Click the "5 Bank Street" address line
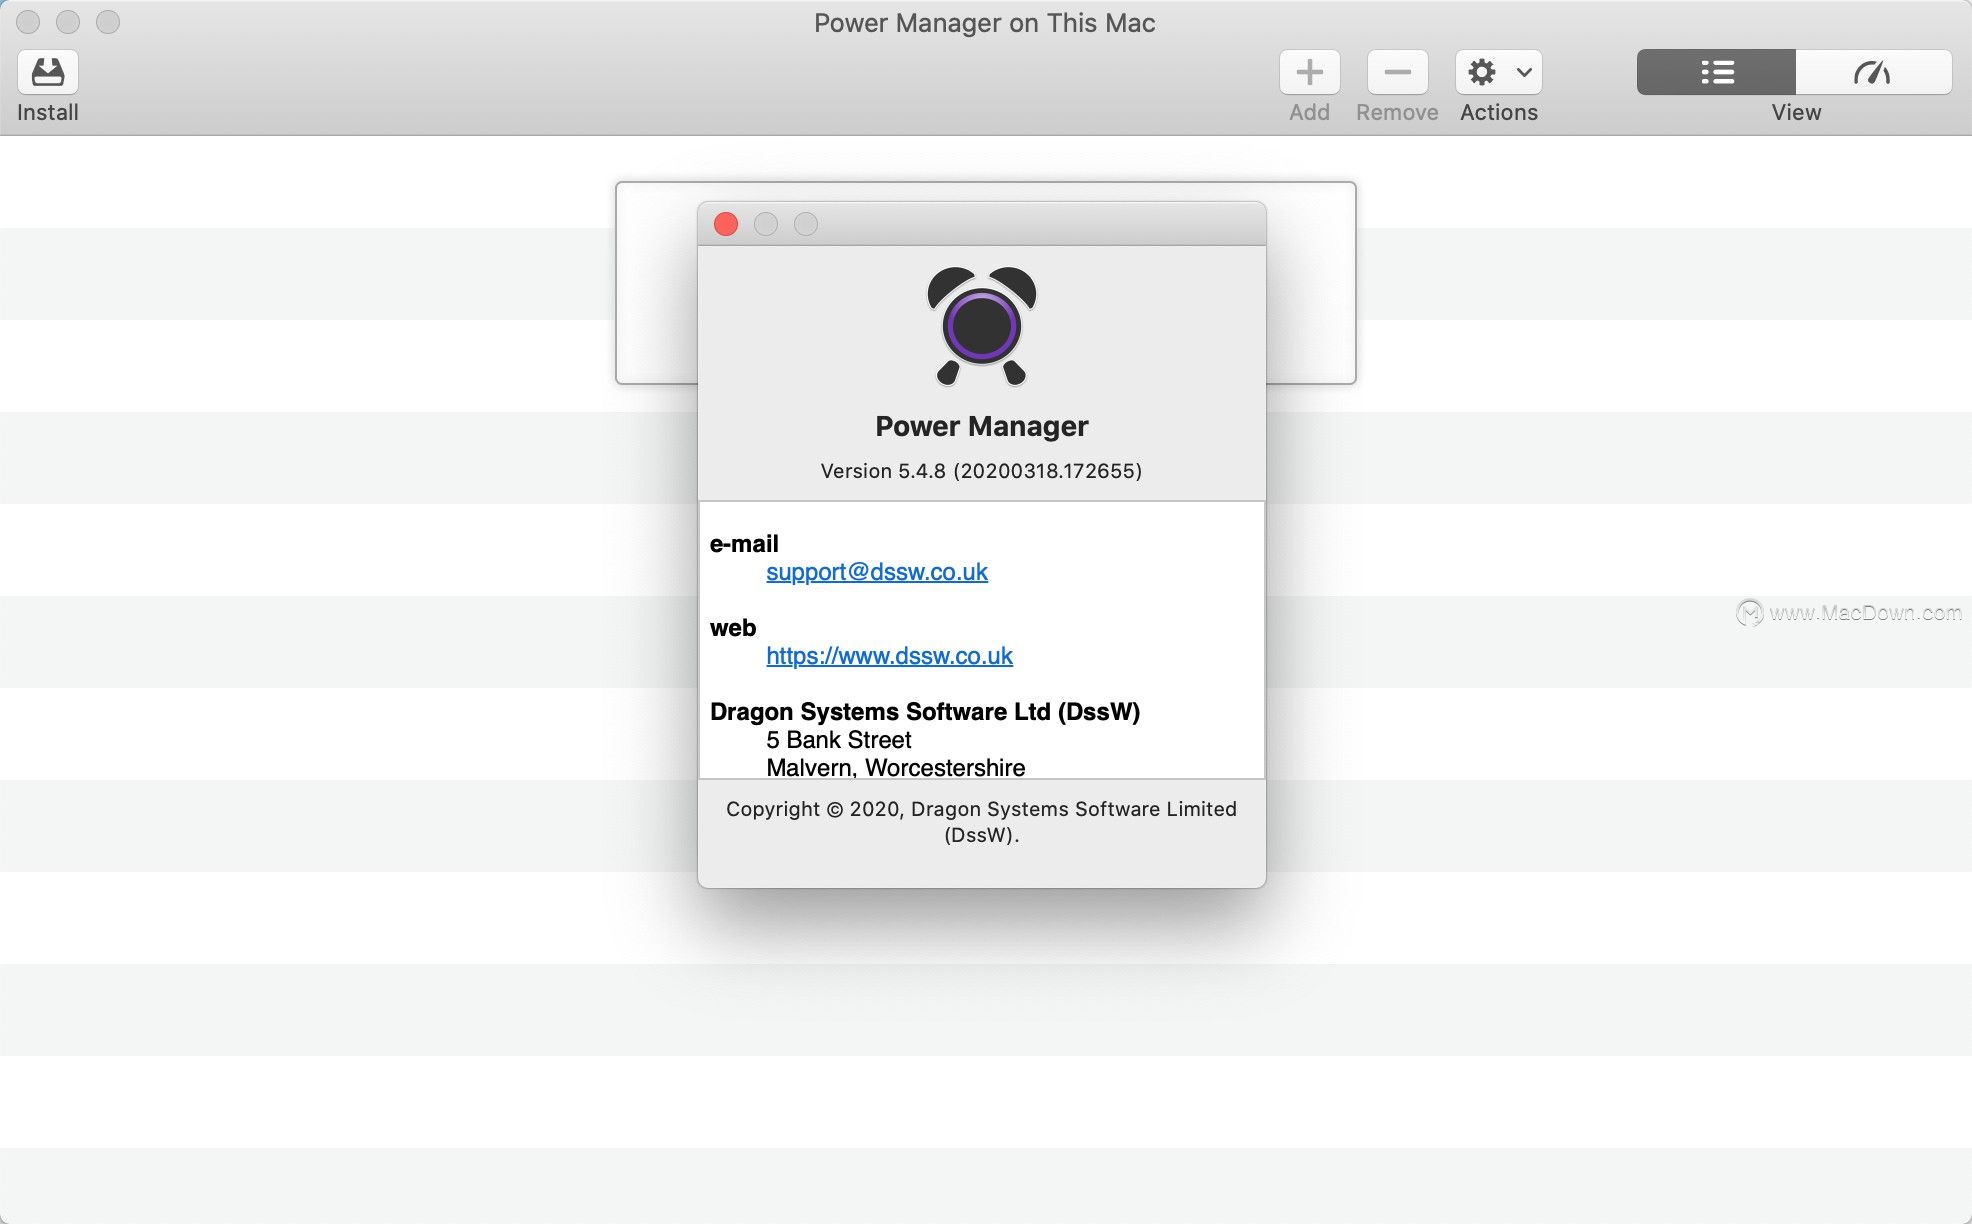The height and width of the screenshot is (1224, 1972). [839, 740]
